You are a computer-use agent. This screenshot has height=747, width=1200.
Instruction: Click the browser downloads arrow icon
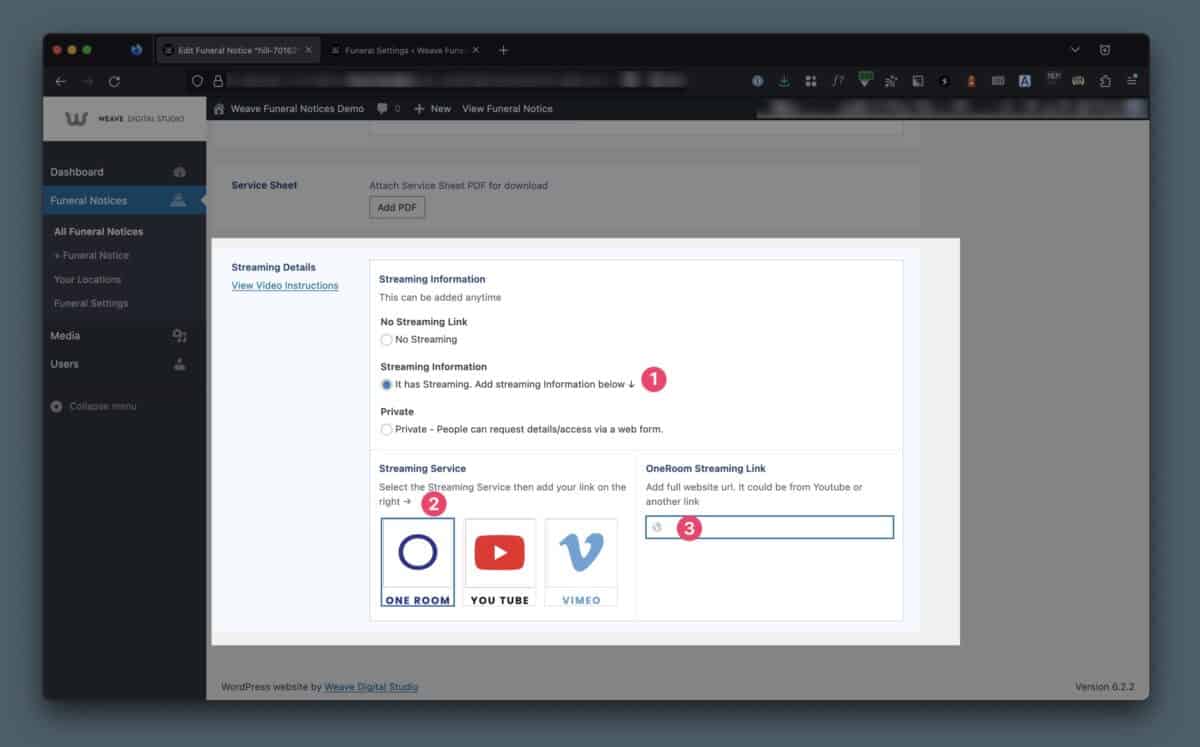784,81
